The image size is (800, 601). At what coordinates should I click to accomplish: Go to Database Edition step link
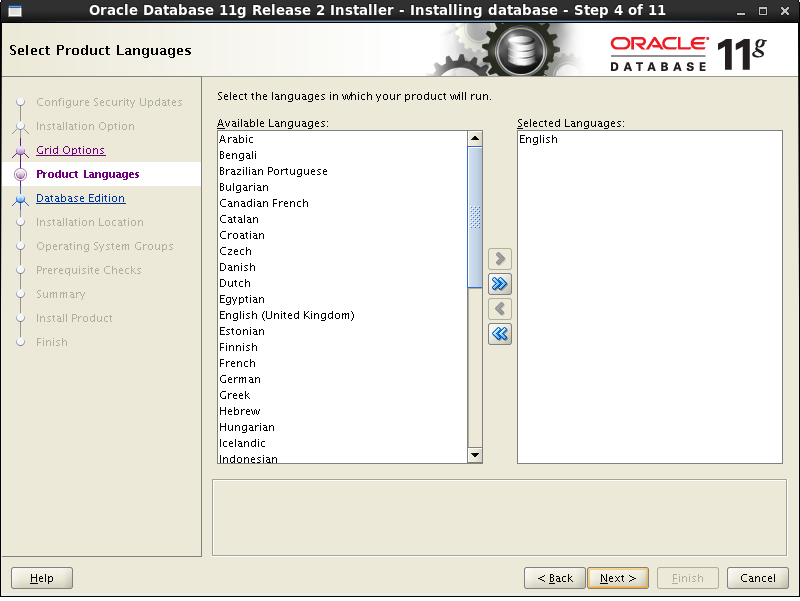[80, 198]
